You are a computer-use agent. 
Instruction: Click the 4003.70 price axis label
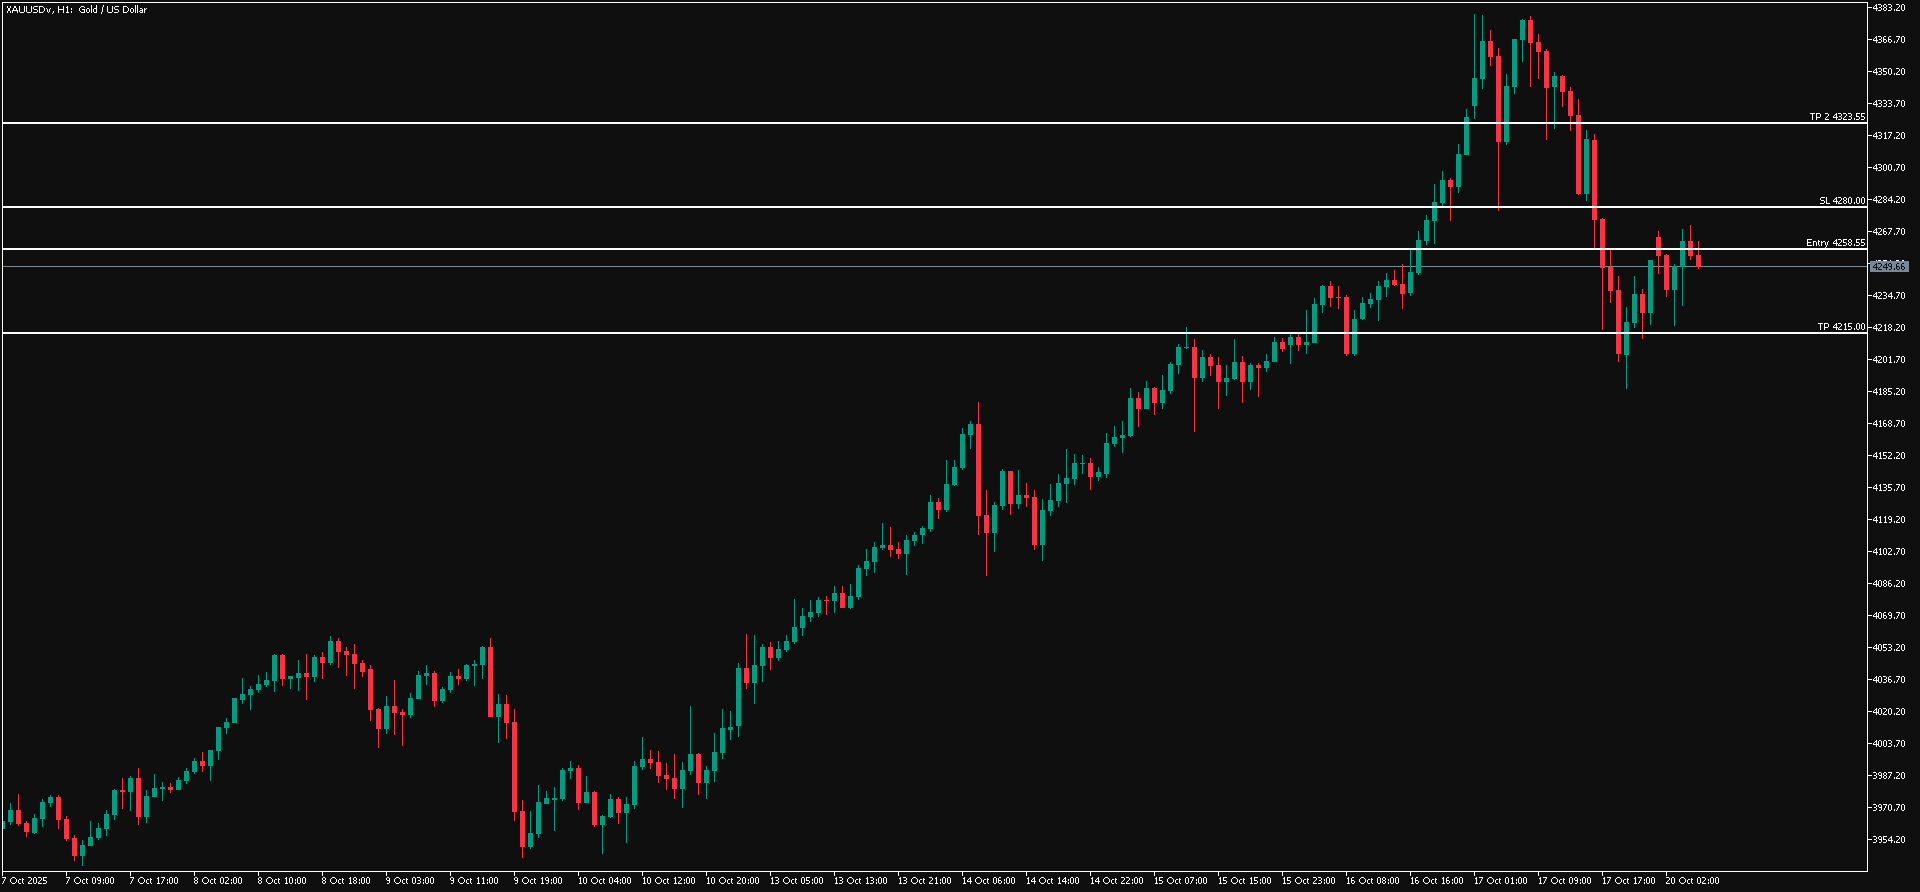[1888, 744]
